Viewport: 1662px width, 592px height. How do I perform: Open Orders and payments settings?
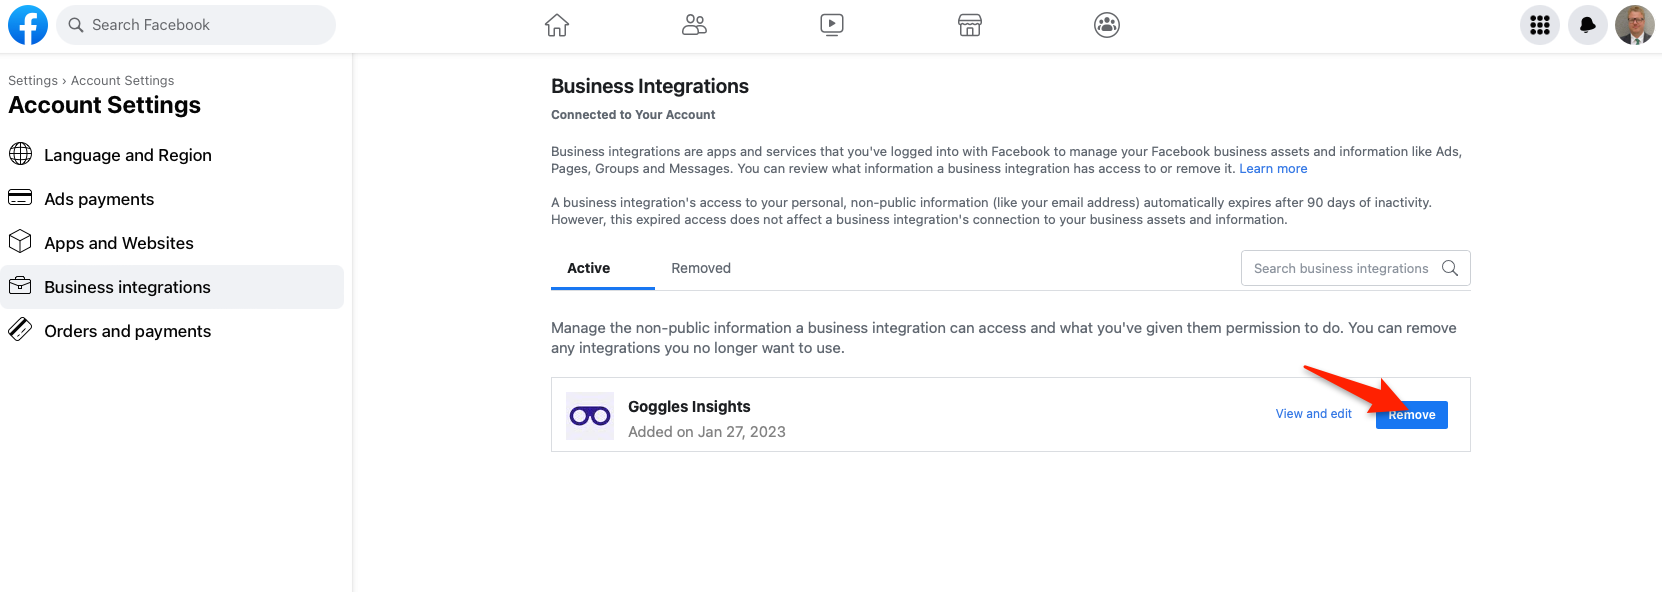[128, 331]
